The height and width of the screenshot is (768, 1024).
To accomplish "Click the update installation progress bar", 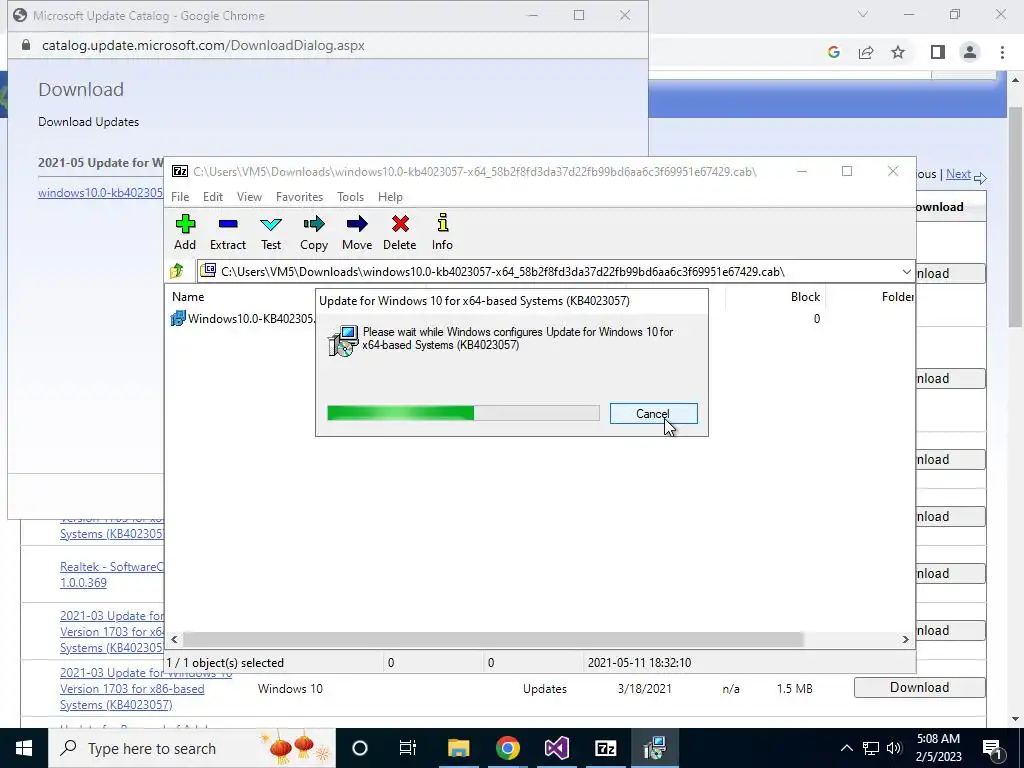I will [463, 413].
